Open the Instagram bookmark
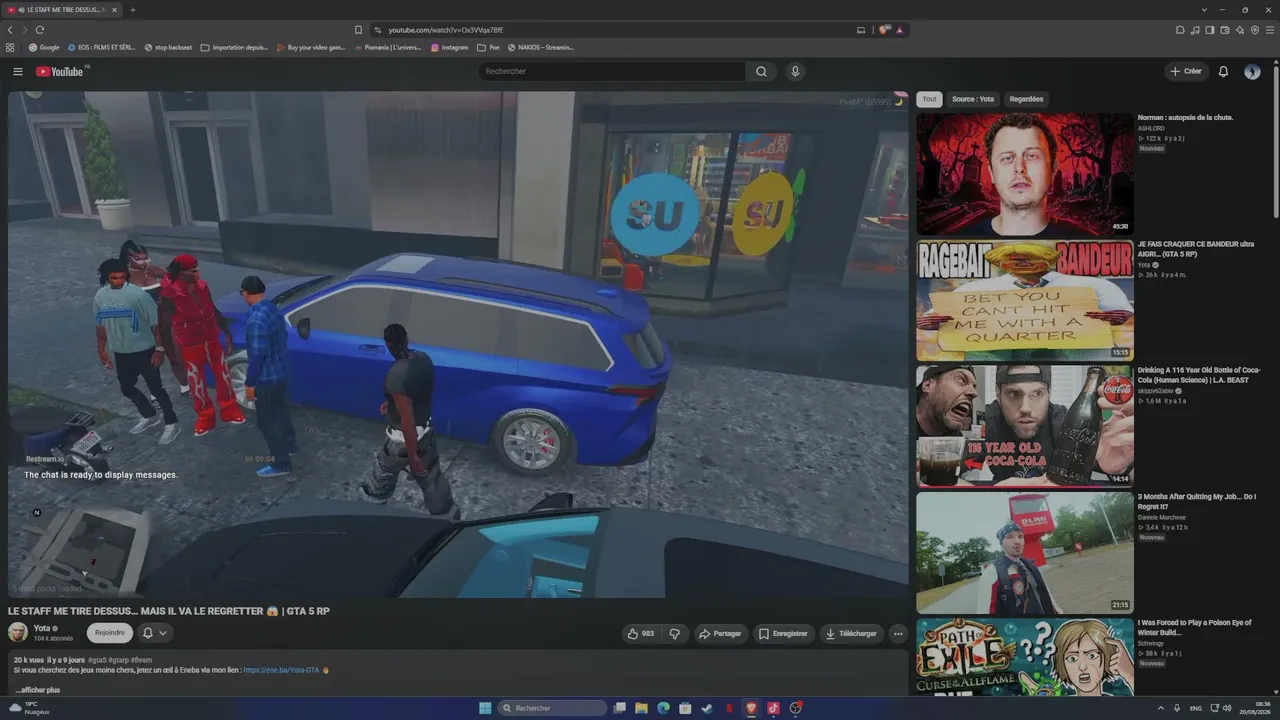 pos(449,47)
